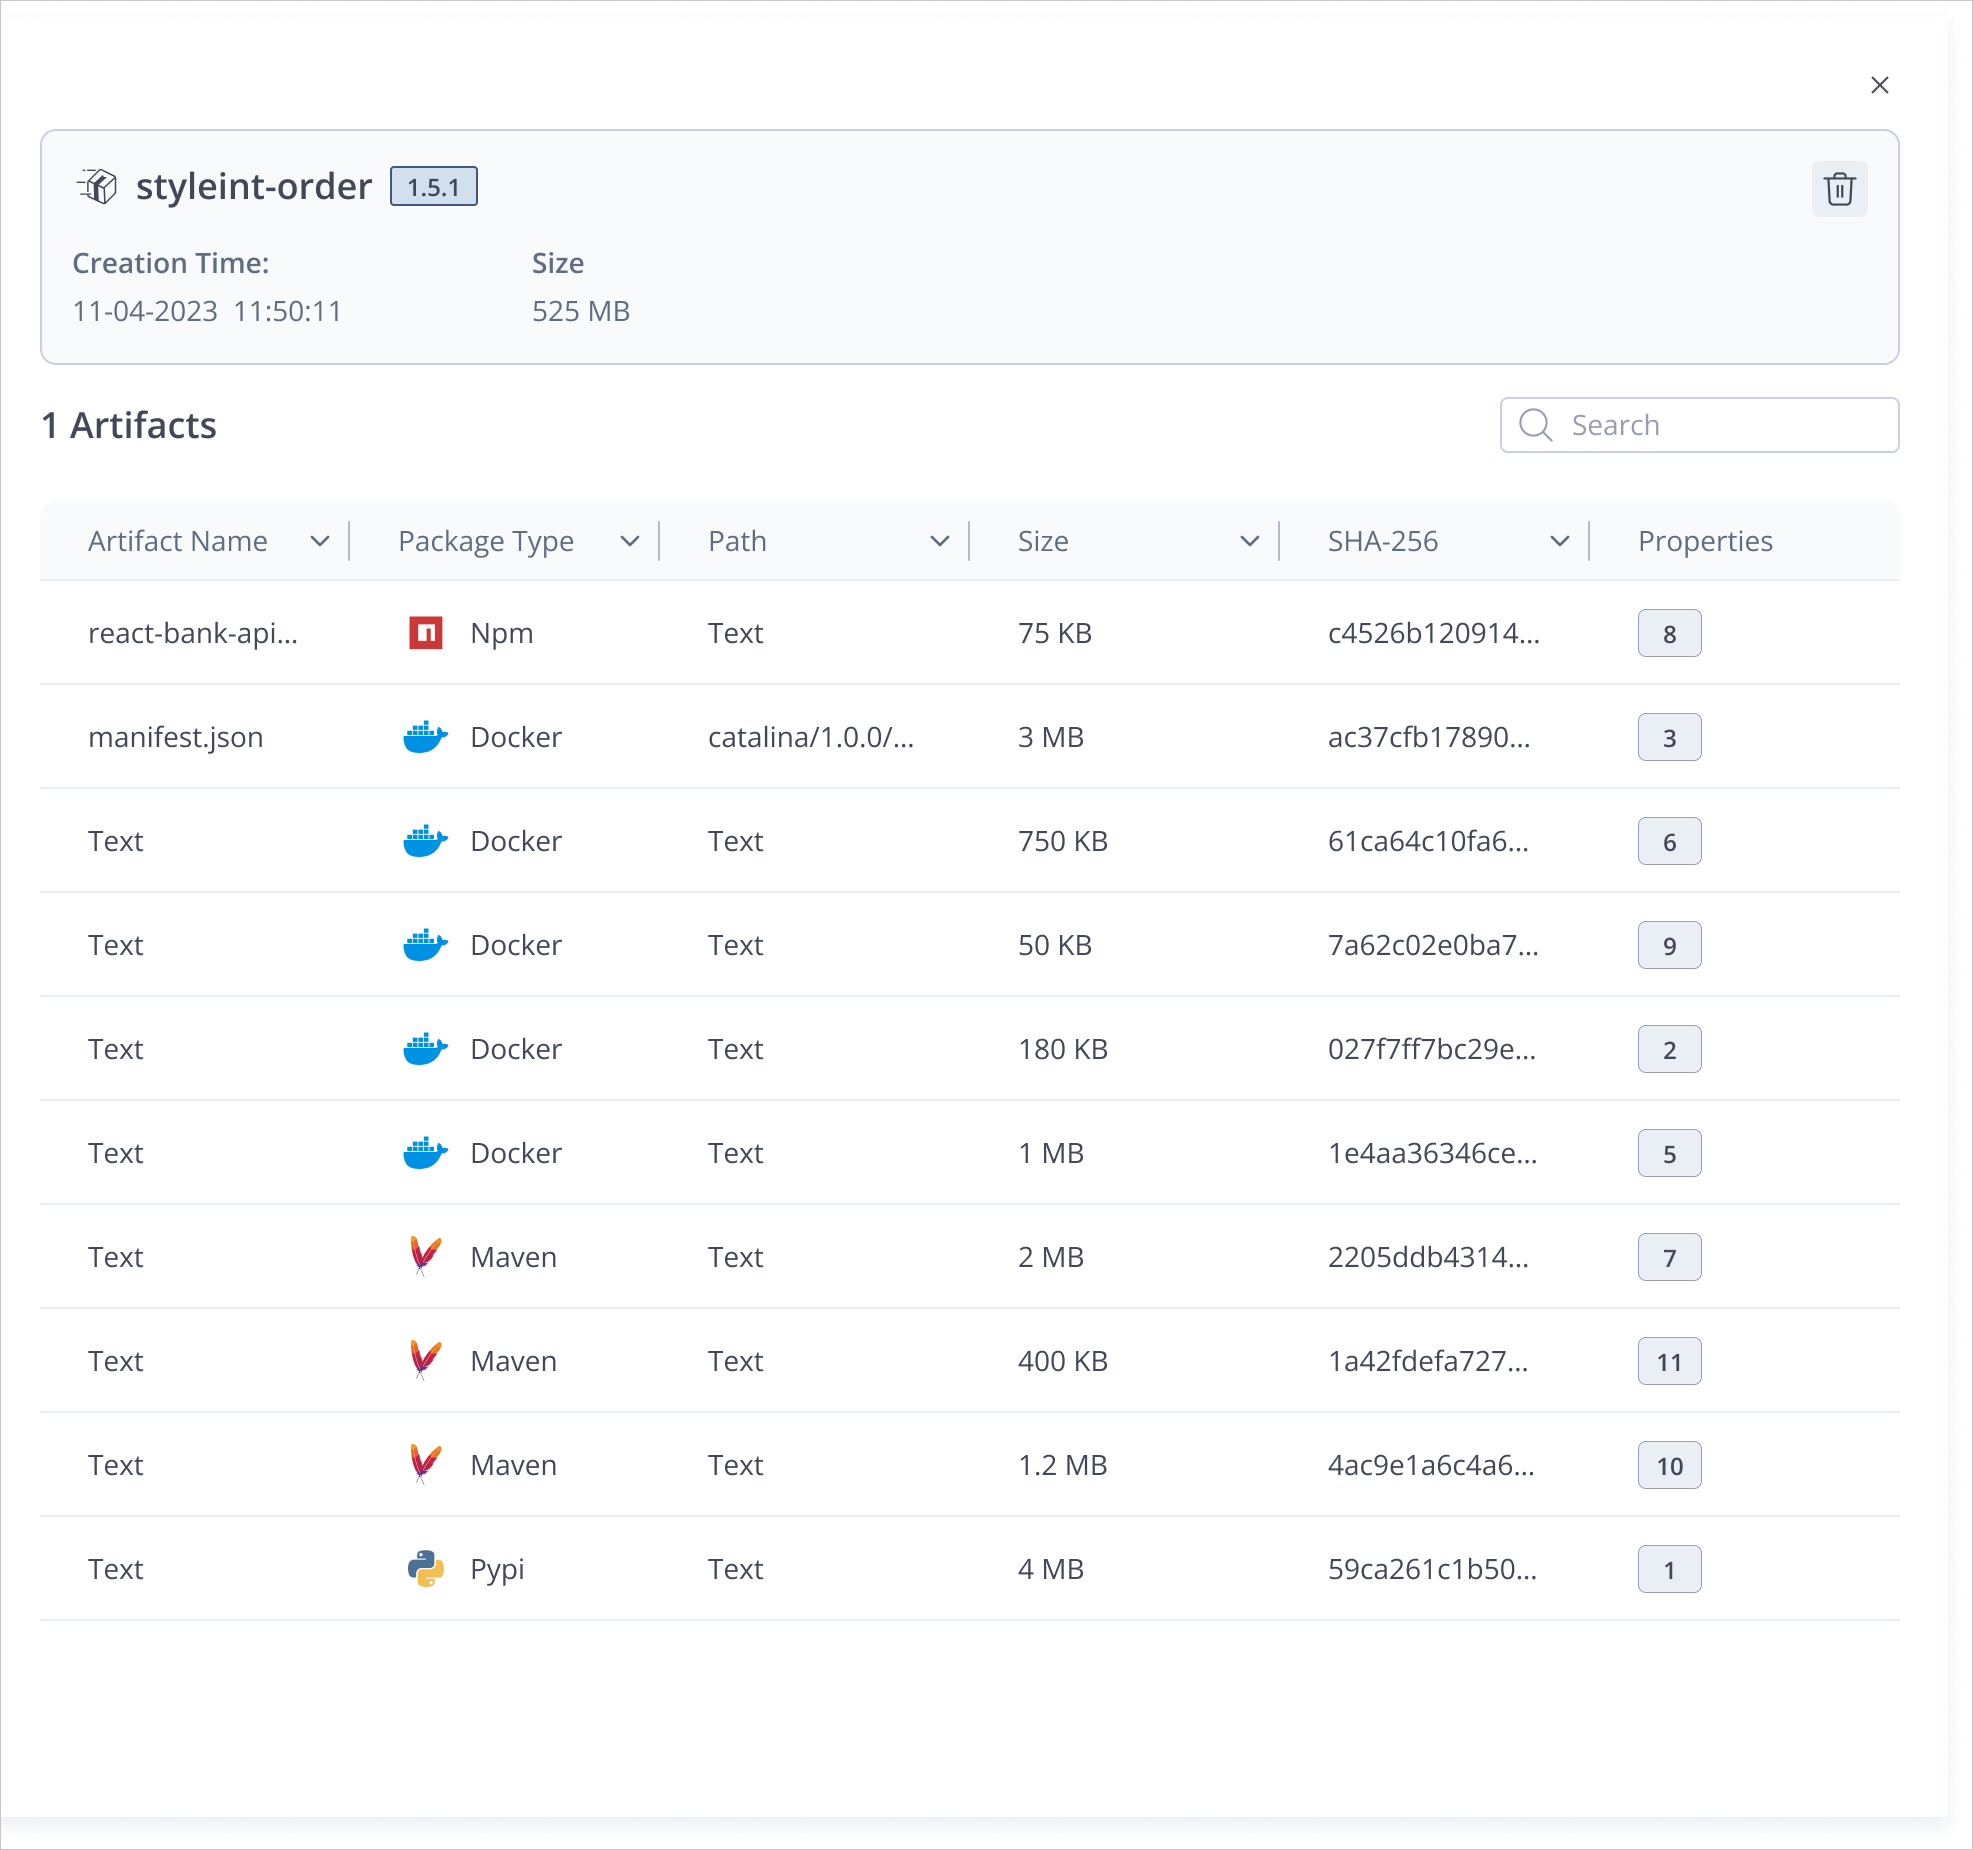This screenshot has width=1973, height=1850.
Task: Open the SHA-256 column dropdown
Action: pyautogui.click(x=1560, y=541)
